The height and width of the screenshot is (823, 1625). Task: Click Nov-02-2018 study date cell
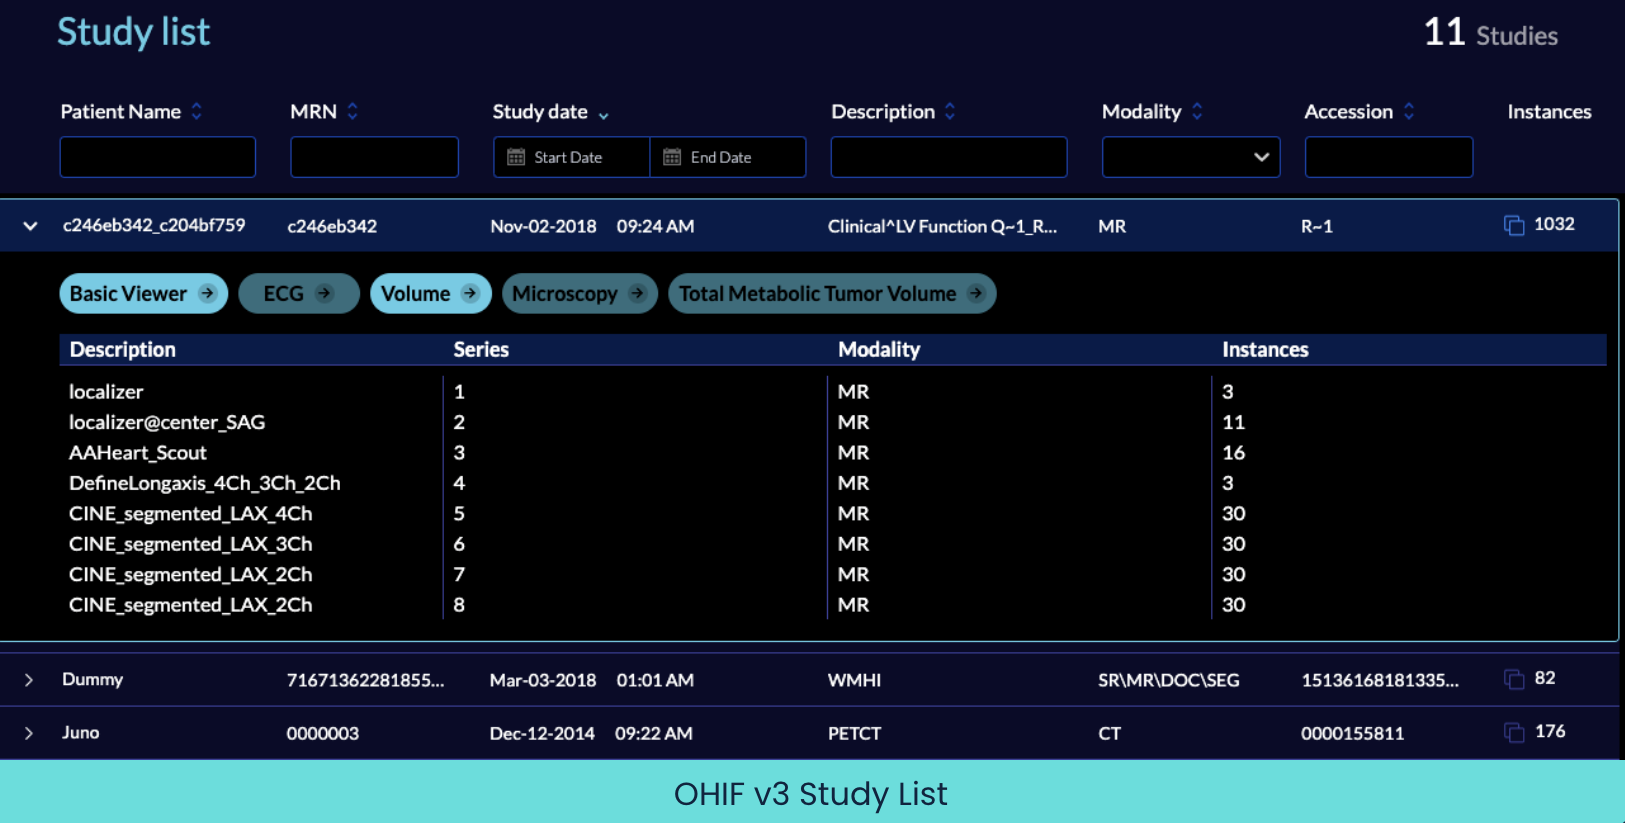coord(543,226)
